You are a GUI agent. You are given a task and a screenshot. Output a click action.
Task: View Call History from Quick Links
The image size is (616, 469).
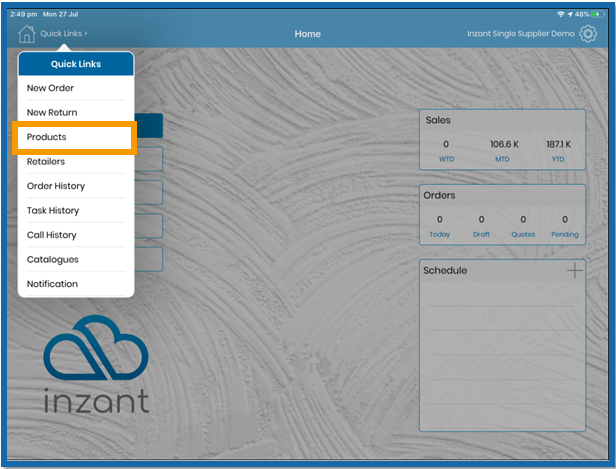[76, 235]
